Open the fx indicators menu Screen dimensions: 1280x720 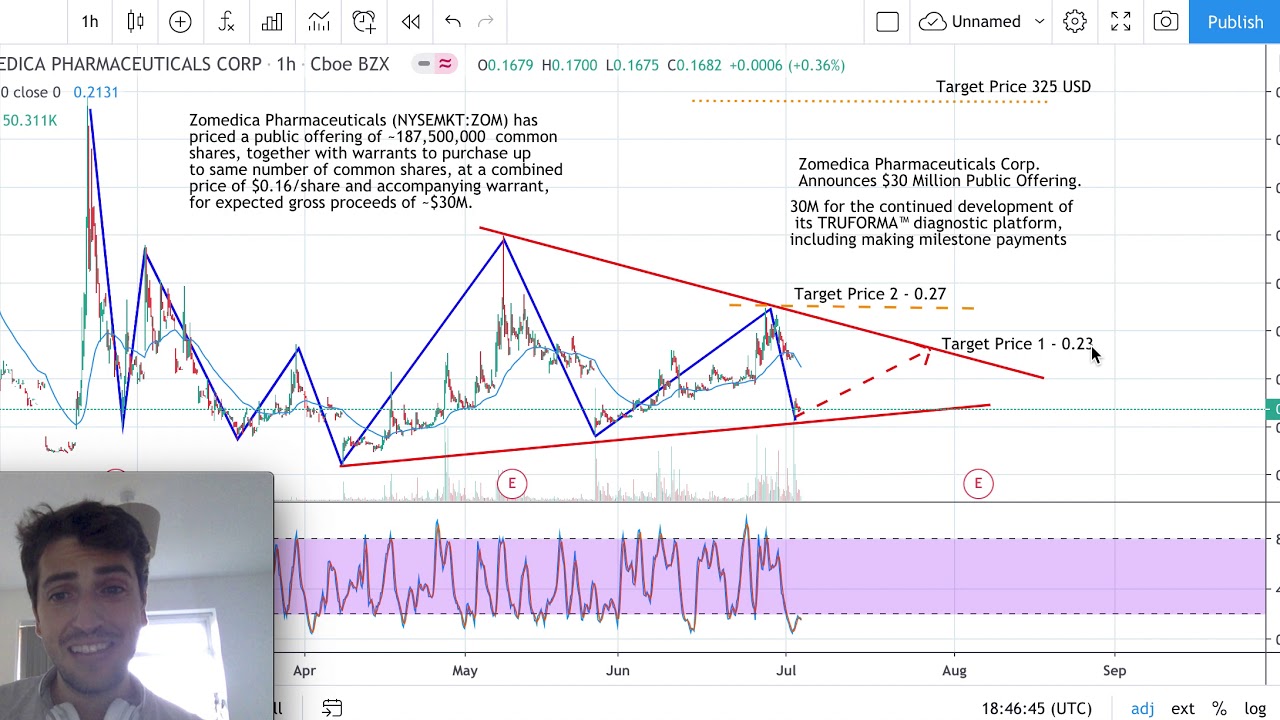click(x=226, y=21)
